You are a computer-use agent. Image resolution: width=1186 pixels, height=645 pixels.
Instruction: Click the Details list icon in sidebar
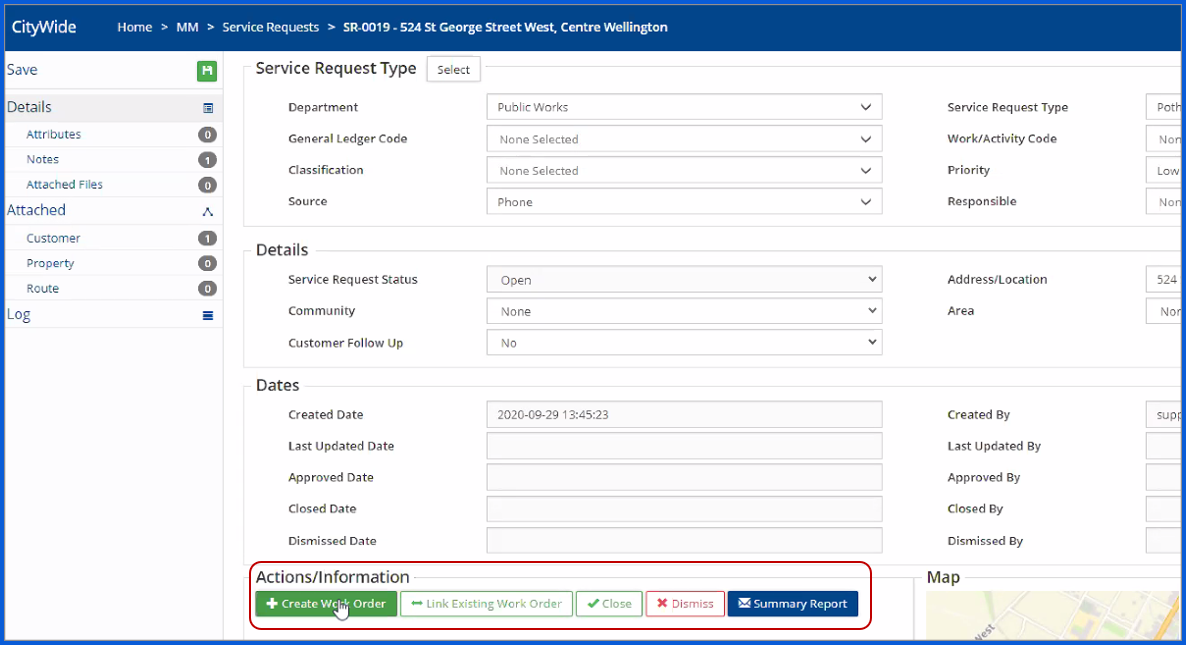tap(208, 108)
